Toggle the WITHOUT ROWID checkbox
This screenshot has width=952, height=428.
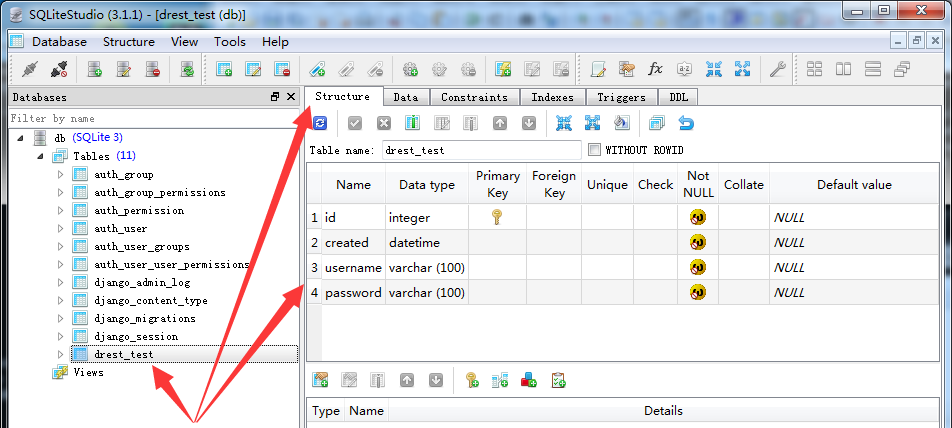(594, 150)
